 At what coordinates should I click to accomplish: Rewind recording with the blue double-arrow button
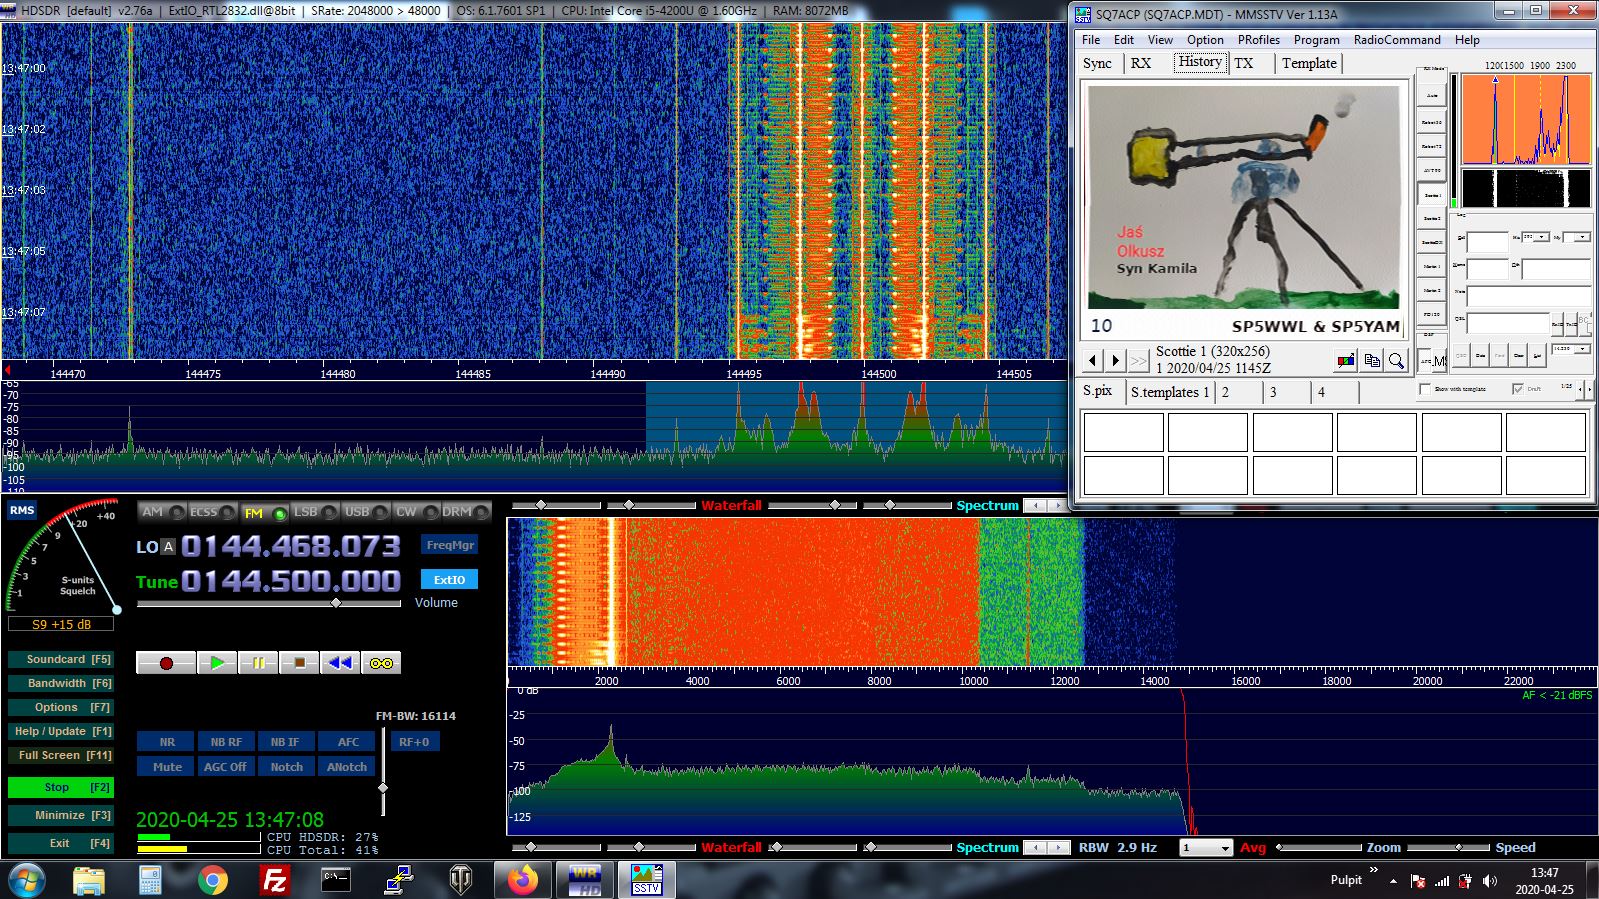click(x=340, y=663)
